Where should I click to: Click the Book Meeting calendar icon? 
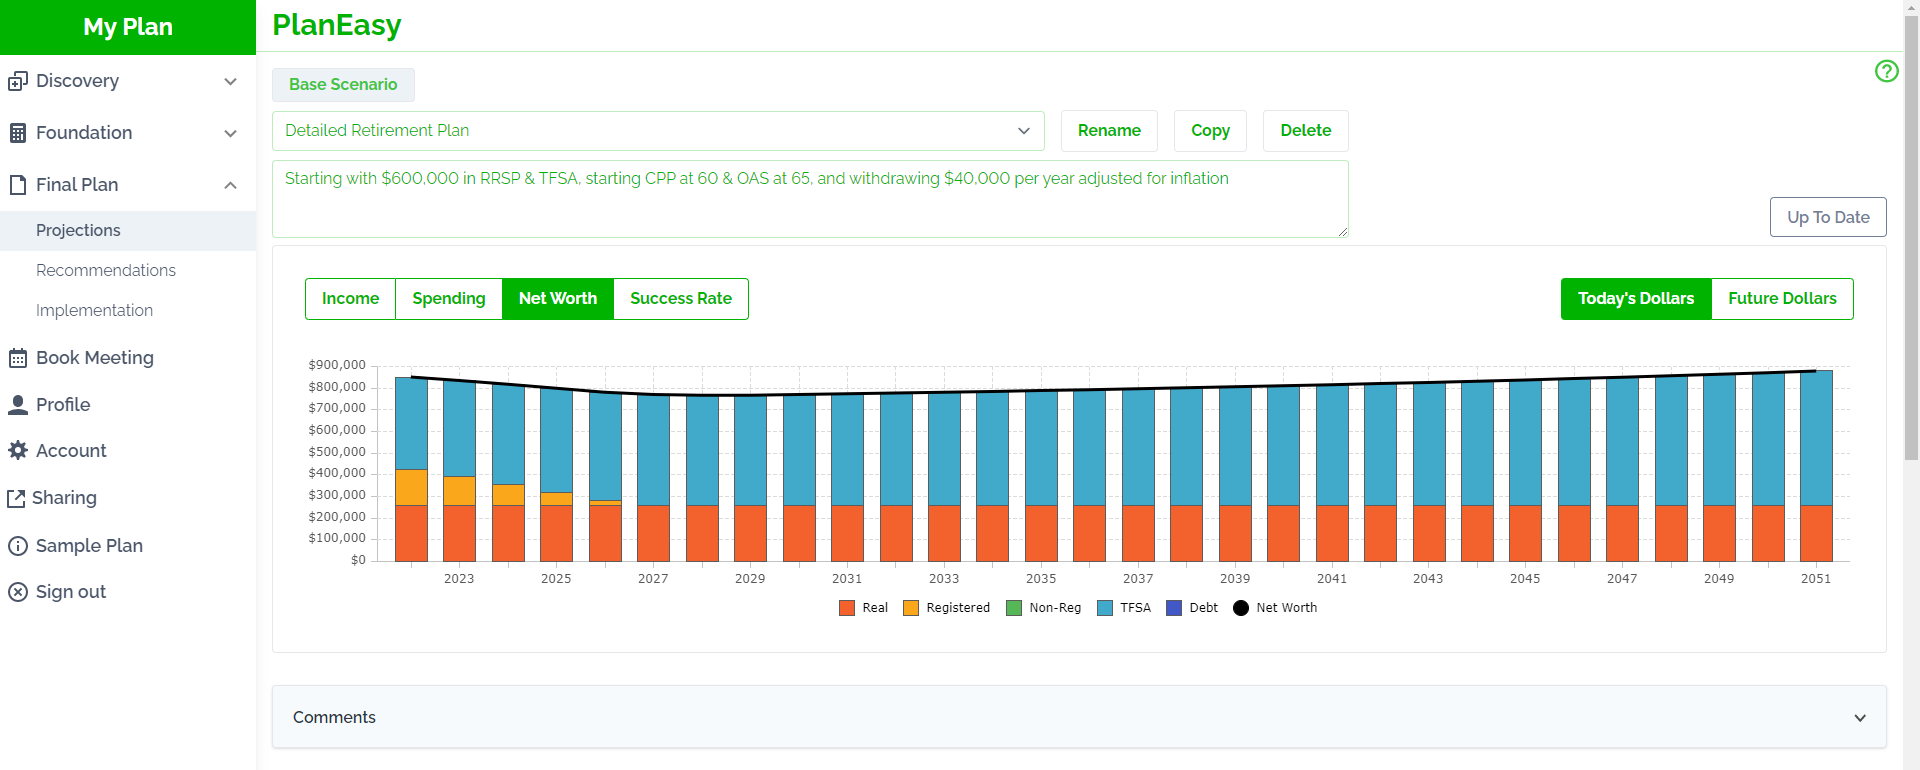(x=18, y=358)
